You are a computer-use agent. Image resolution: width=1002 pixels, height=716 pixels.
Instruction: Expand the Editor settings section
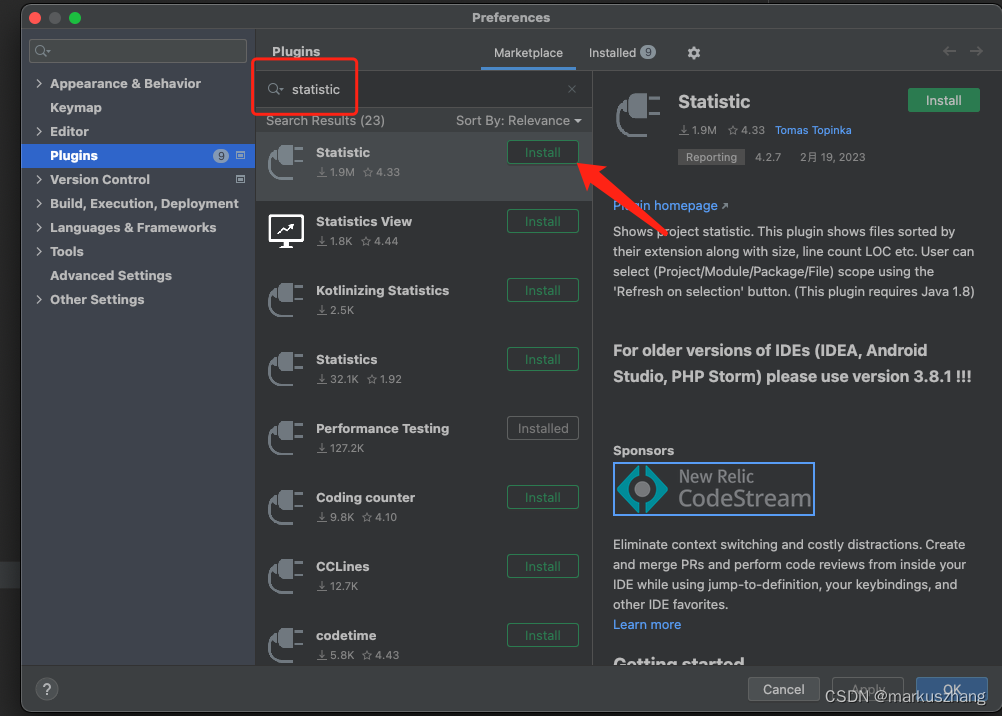[39, 132]
